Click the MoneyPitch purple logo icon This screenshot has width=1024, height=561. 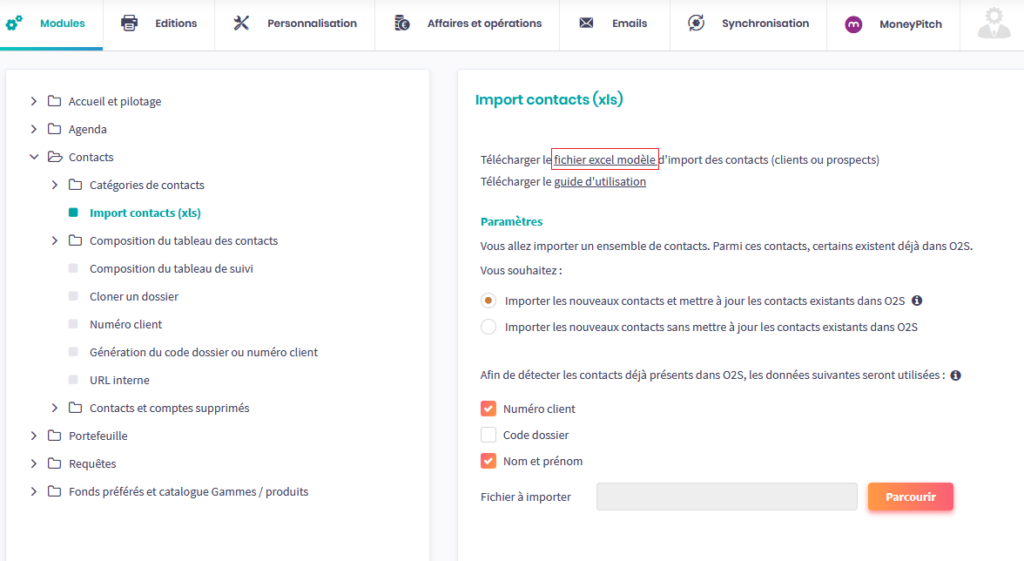tap(853, 24)
